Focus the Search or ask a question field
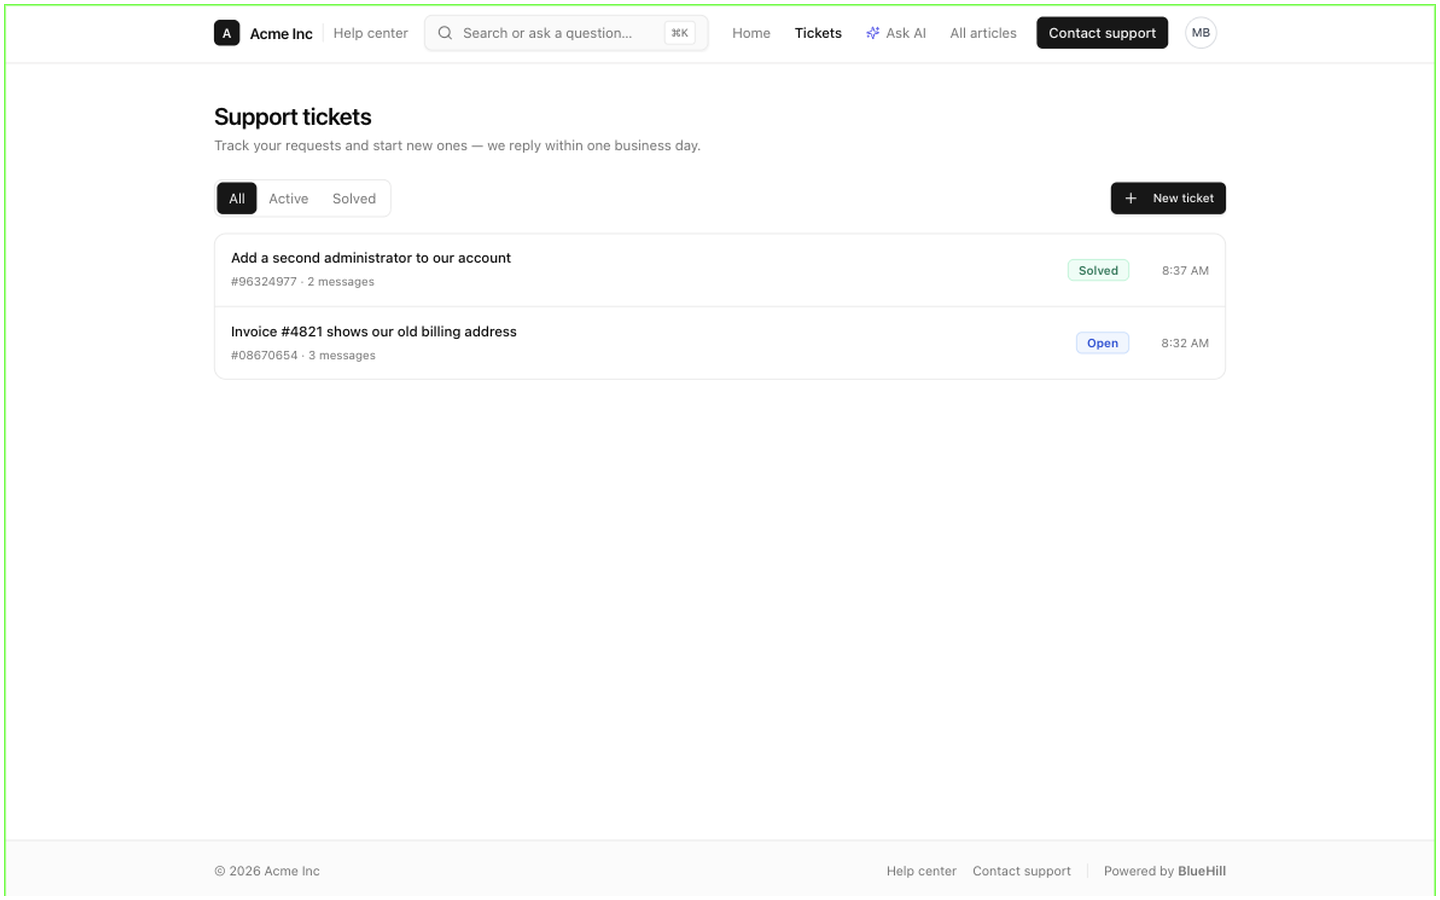Screen dimensions: 1440x900 click(x=566, y=33)
